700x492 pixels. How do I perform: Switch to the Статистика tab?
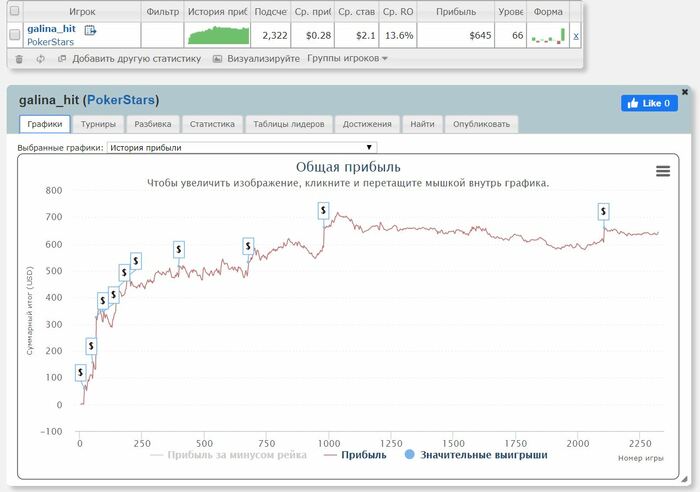pos(212,124)
